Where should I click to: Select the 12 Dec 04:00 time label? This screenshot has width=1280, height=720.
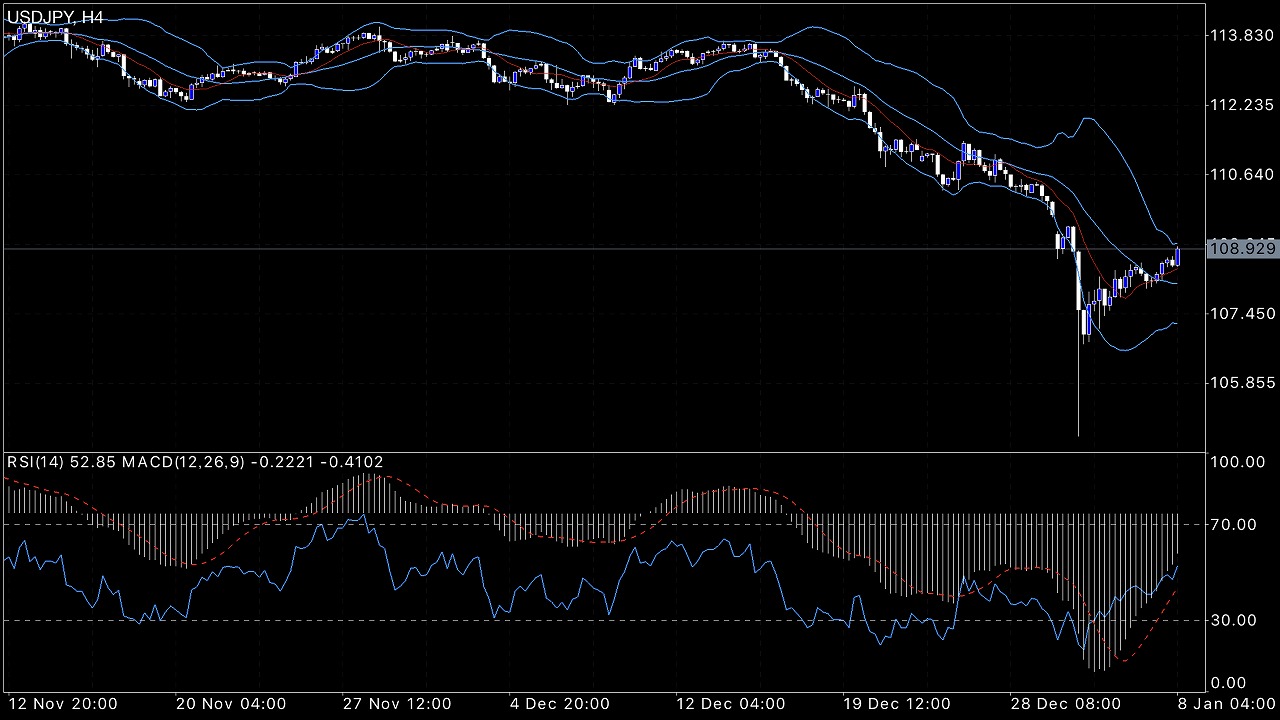point(731,703)
